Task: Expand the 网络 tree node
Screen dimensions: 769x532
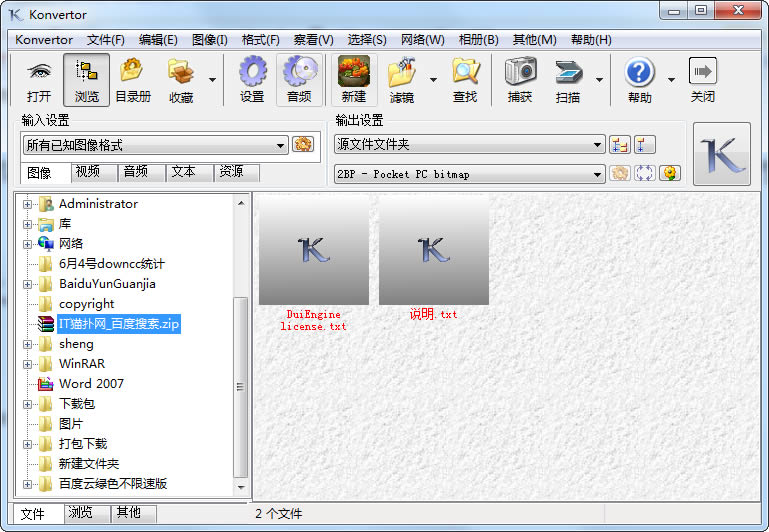Action: [27, 244]
